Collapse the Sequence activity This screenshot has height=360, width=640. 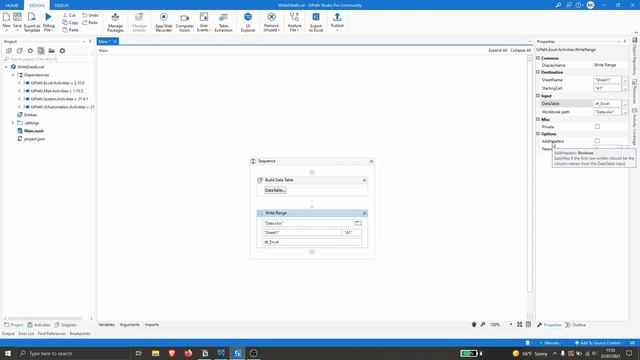point(371,161)
